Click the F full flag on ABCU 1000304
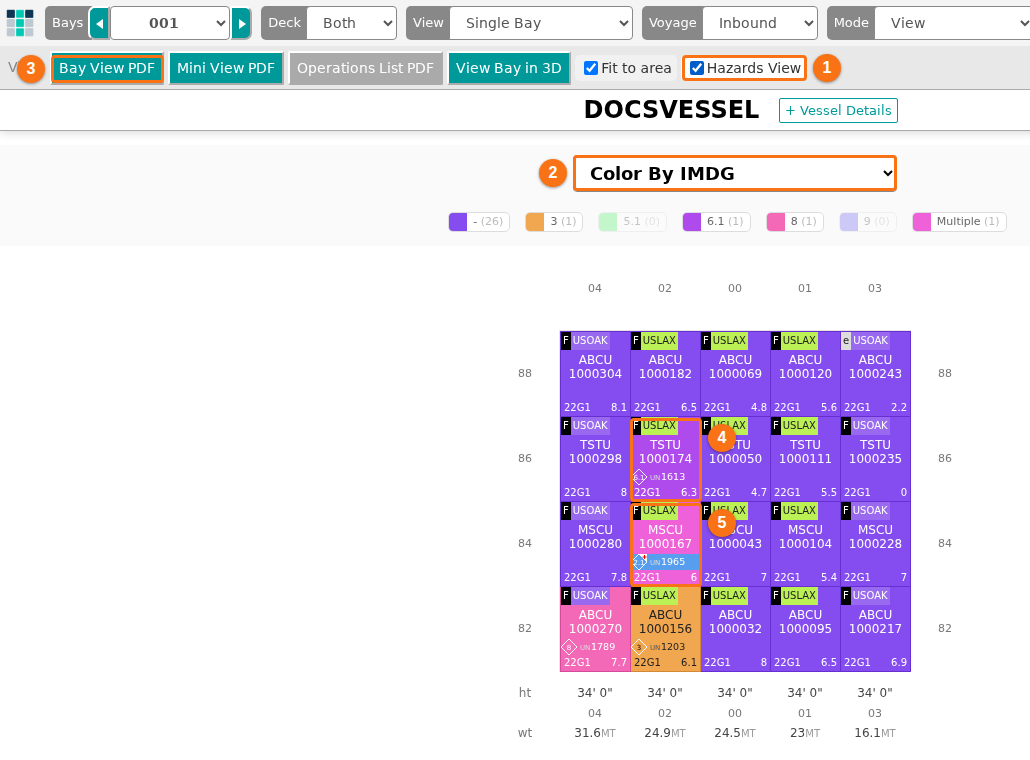The width and height of the screenshot is (1030, 760). coord(566,340)
